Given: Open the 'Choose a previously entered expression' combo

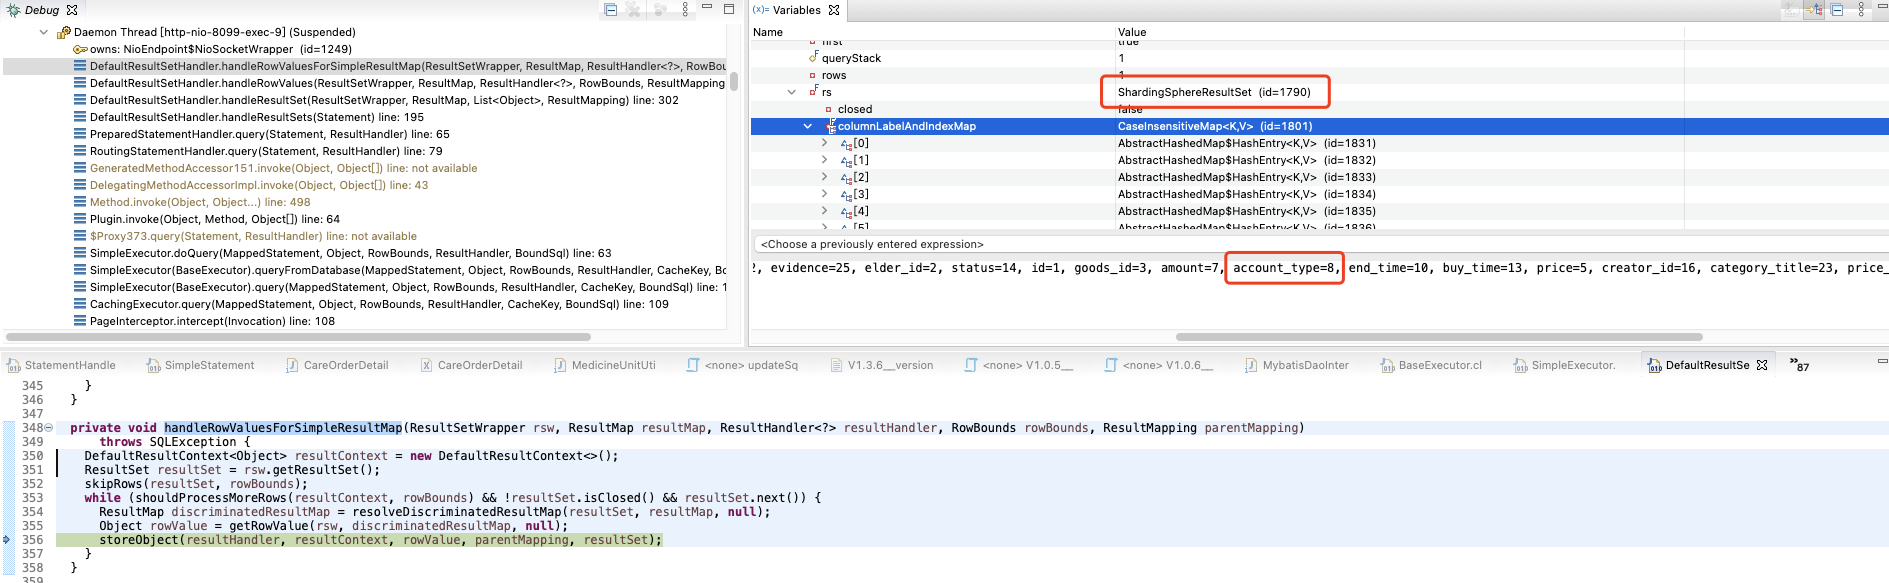Looking at the screenshot, I should point(1320,244).
